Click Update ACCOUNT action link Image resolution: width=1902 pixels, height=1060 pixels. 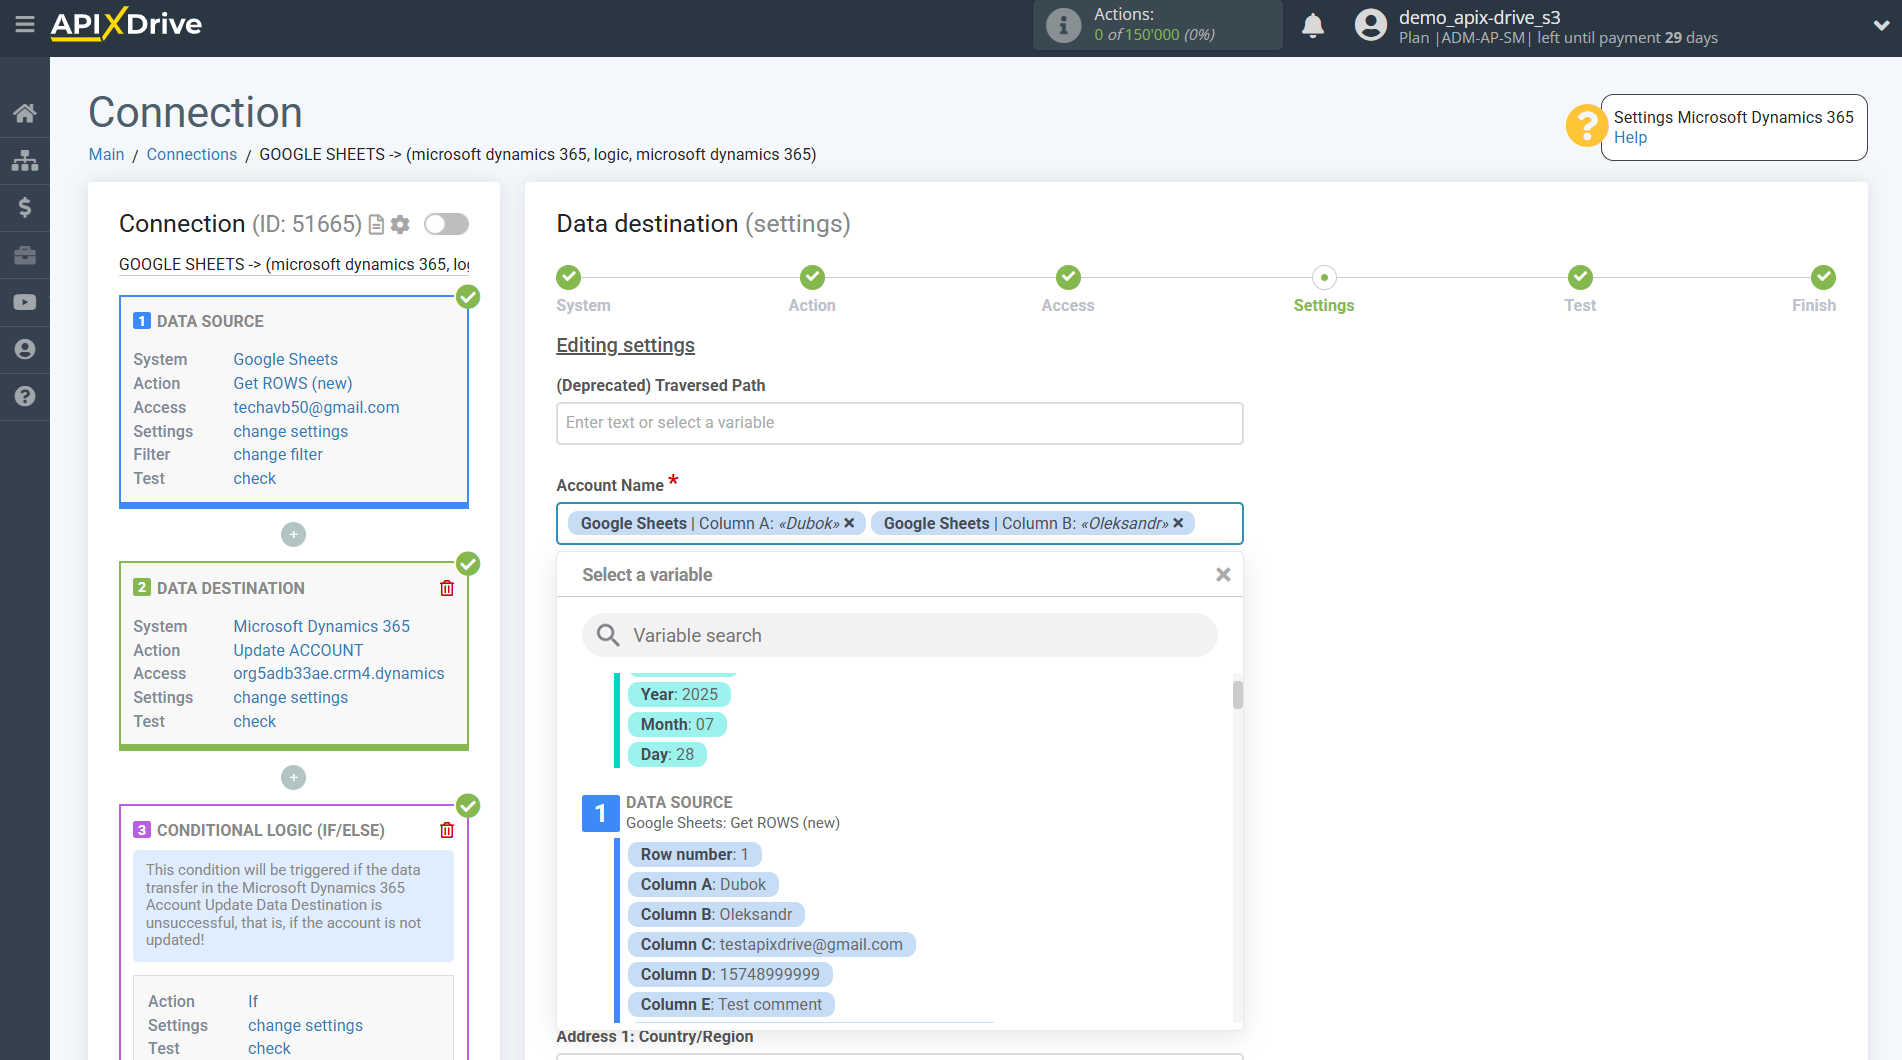[298, 650]
